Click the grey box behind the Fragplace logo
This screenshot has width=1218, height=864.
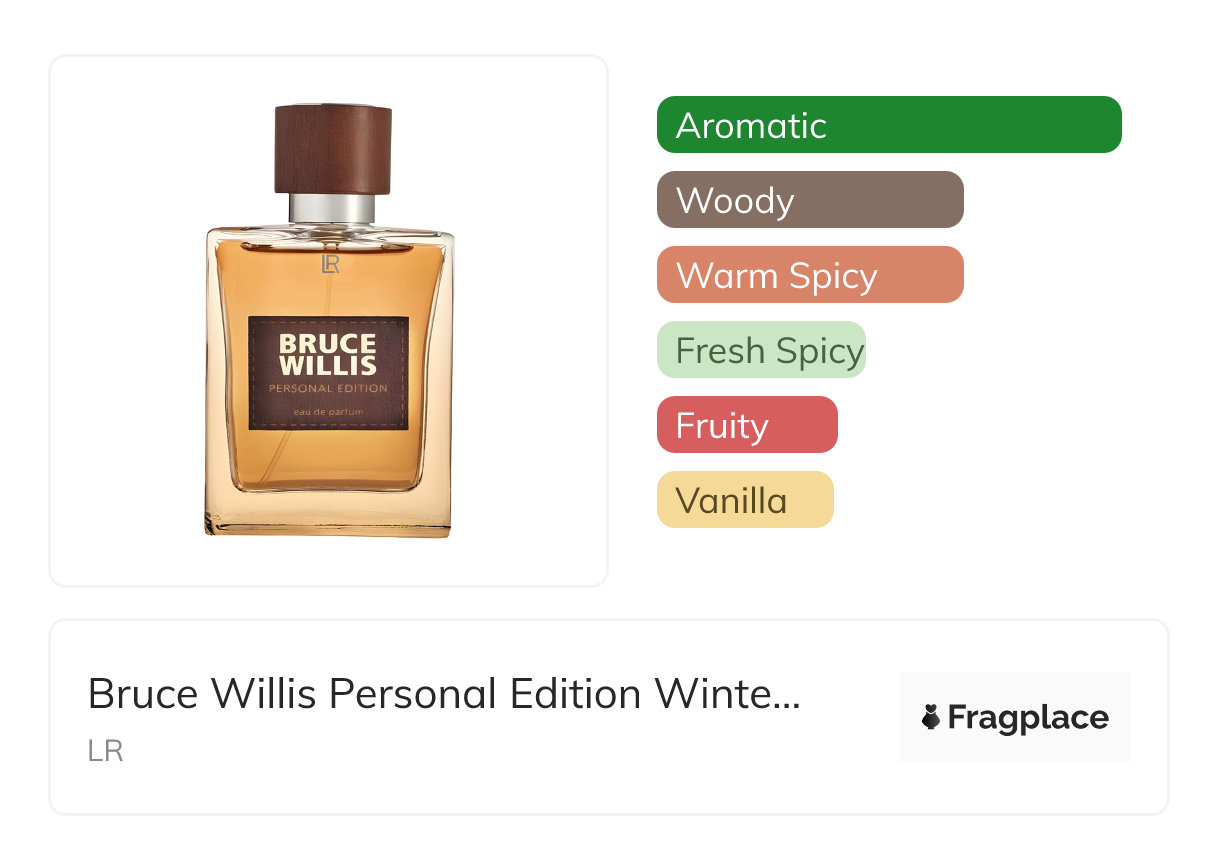1015,717
